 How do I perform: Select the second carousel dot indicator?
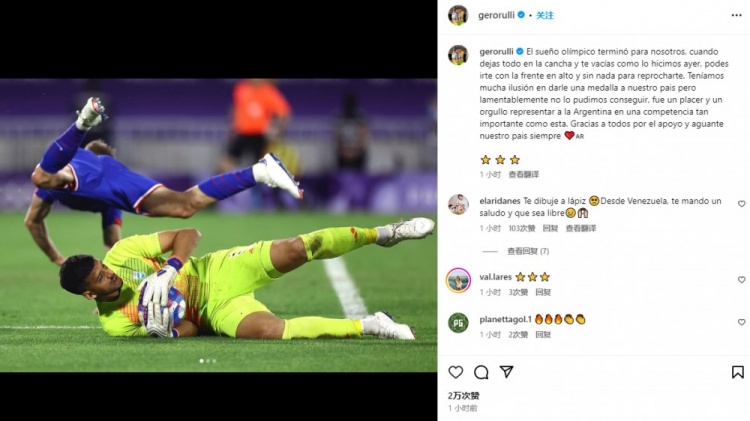point(208,361)
